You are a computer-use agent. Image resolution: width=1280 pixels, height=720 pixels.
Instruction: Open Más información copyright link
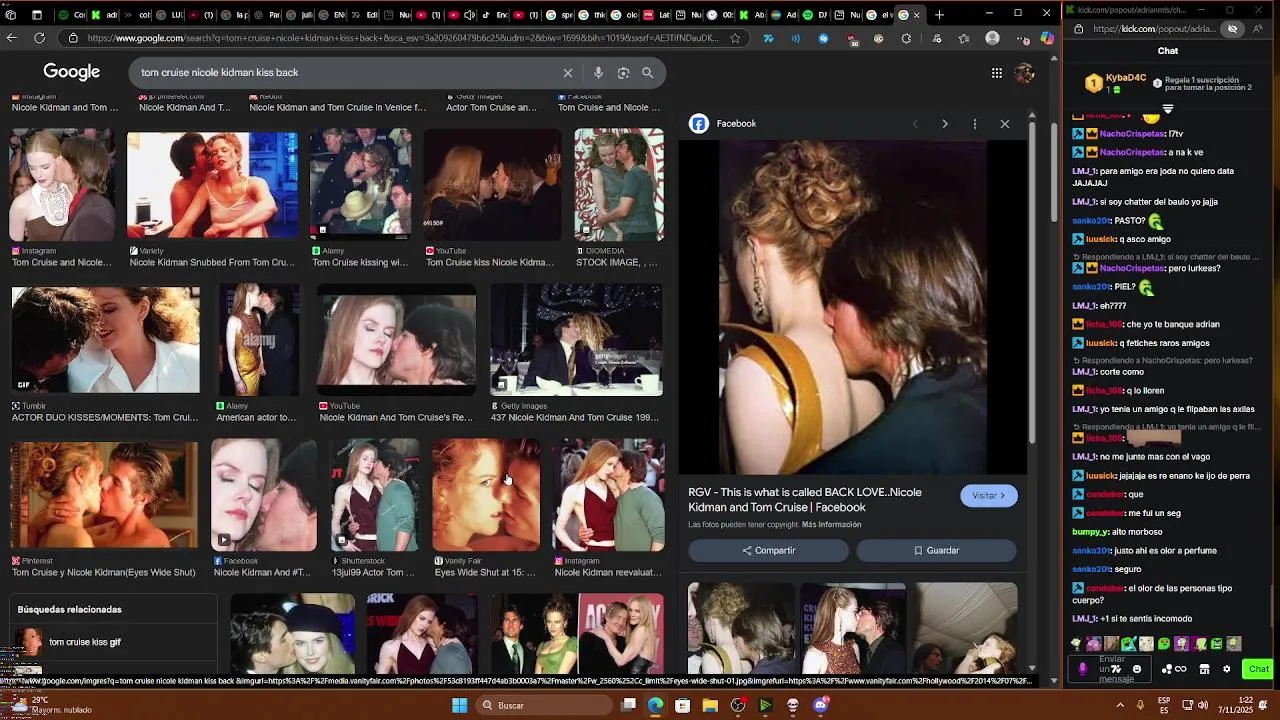coord(831,525)
